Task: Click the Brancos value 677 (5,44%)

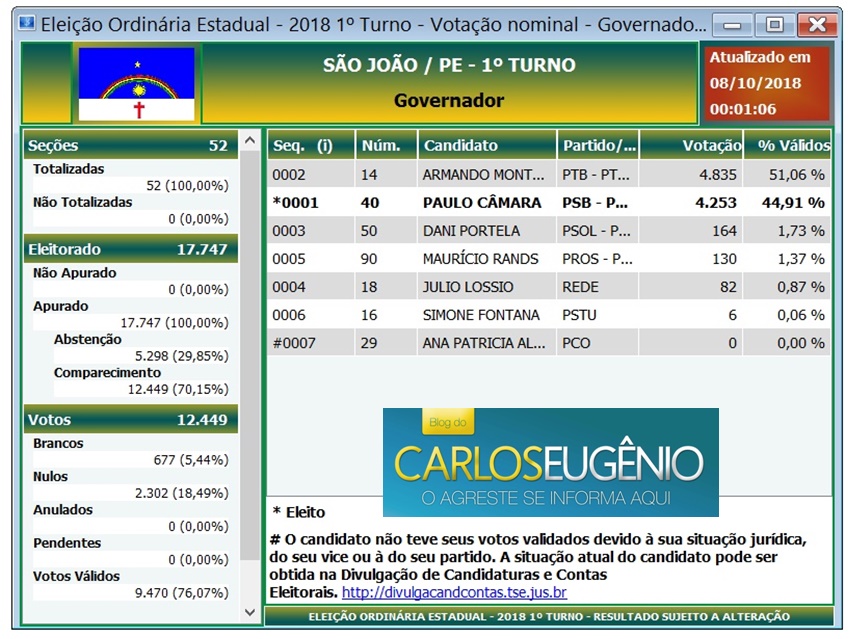Action: click(191, 460)
